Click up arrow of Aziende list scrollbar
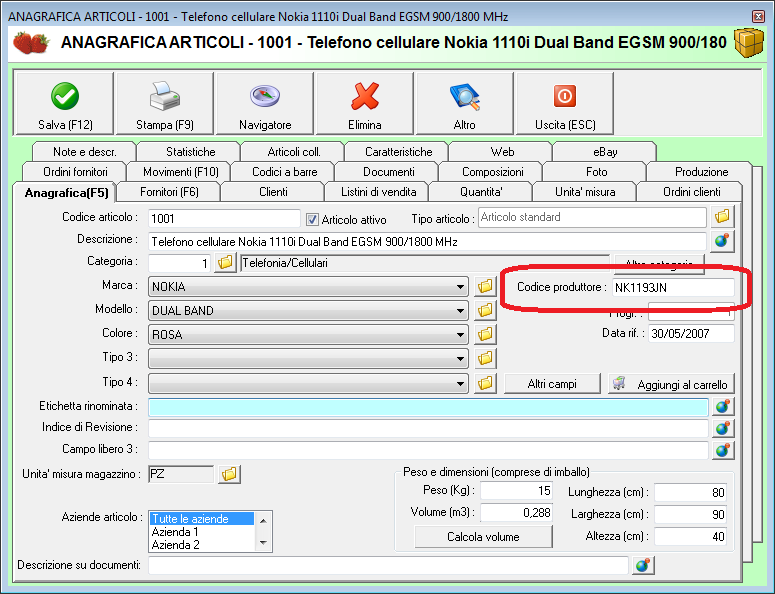The height and width of the screenshot is (594, 775). pyautogui.click(x=263, y=520)
